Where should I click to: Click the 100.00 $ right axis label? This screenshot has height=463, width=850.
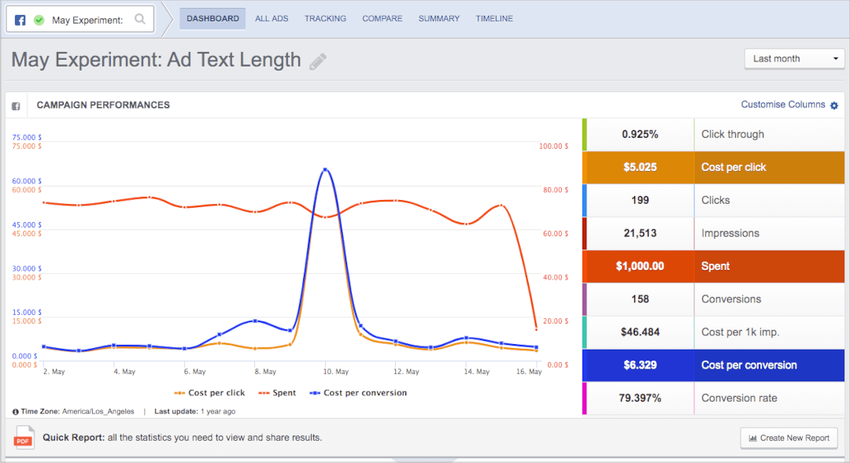pyautogui.click(x=553, y=146)
